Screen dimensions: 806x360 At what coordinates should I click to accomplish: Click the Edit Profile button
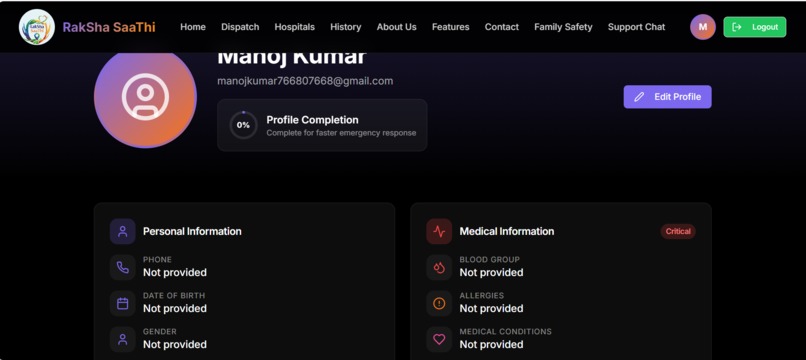click(x=667, y=97)
